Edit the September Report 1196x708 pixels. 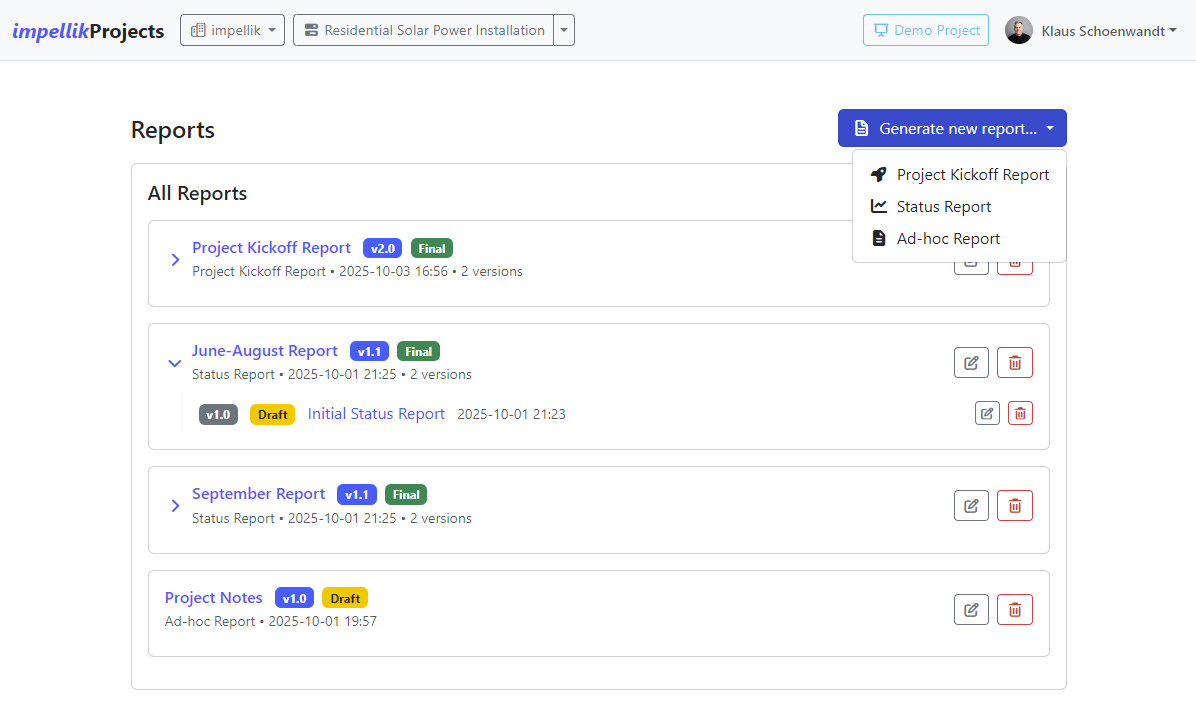971,506
